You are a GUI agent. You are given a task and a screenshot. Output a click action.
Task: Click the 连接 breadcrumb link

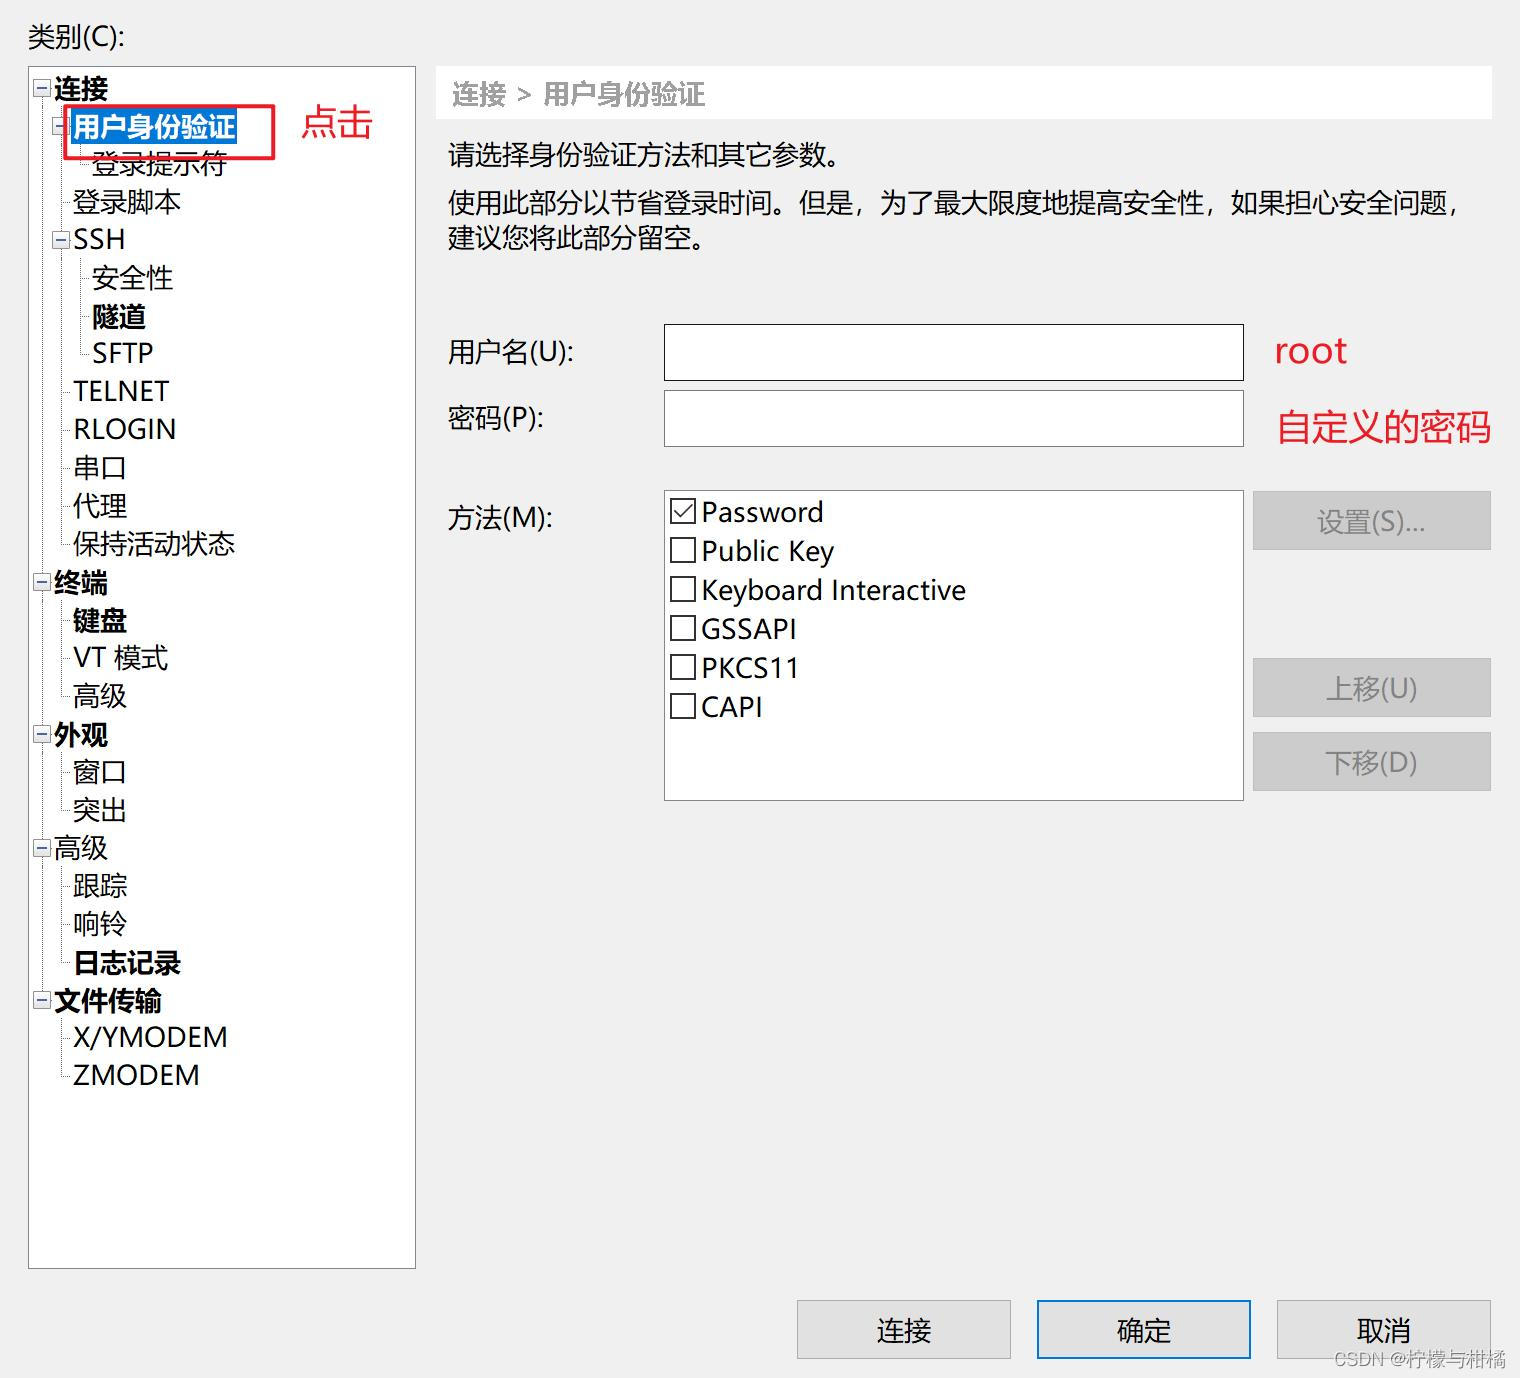478,94
